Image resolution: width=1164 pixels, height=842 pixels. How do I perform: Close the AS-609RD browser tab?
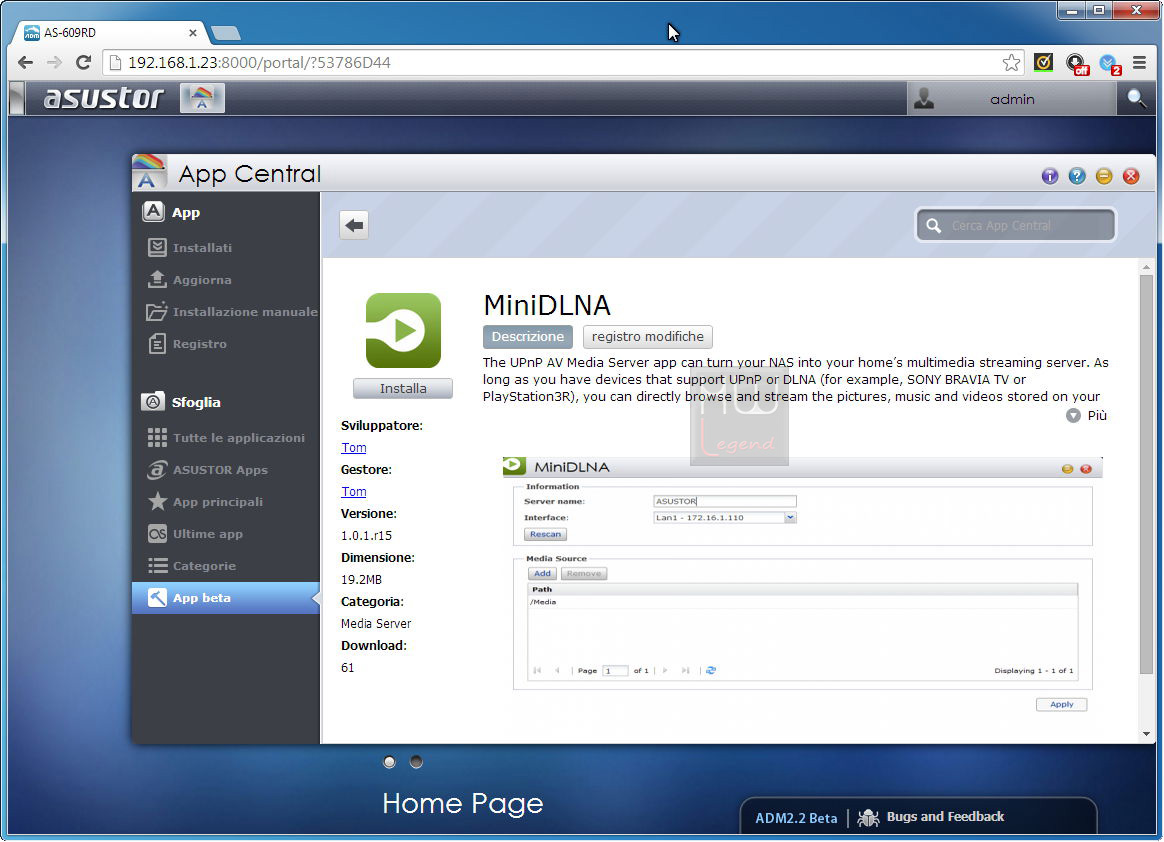point(192,33)
